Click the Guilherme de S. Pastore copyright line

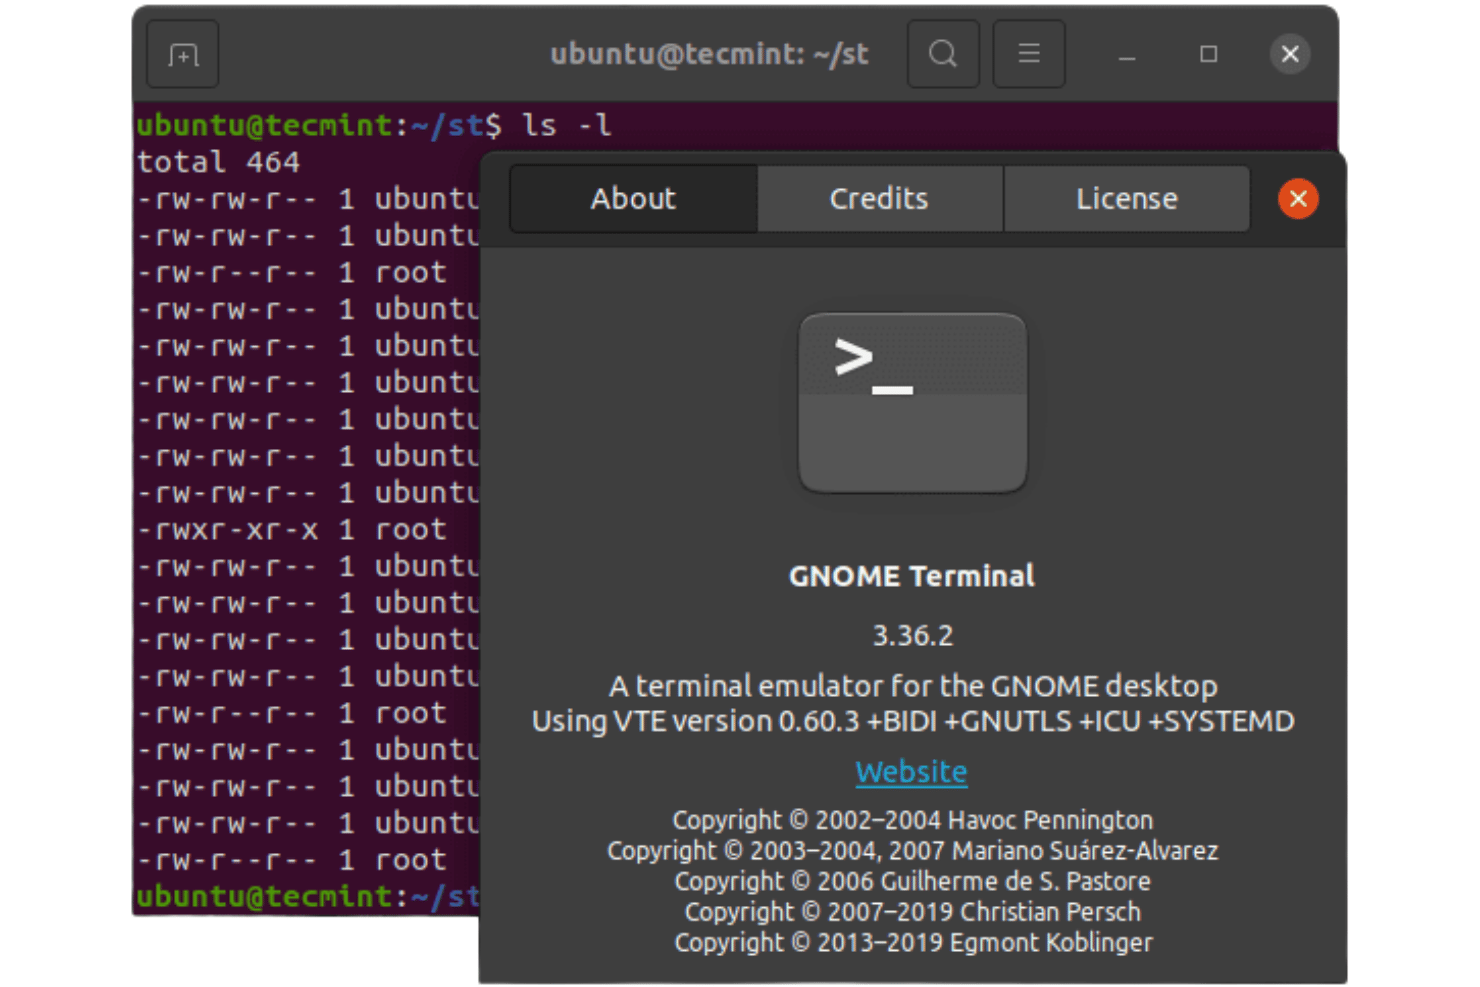913,881
